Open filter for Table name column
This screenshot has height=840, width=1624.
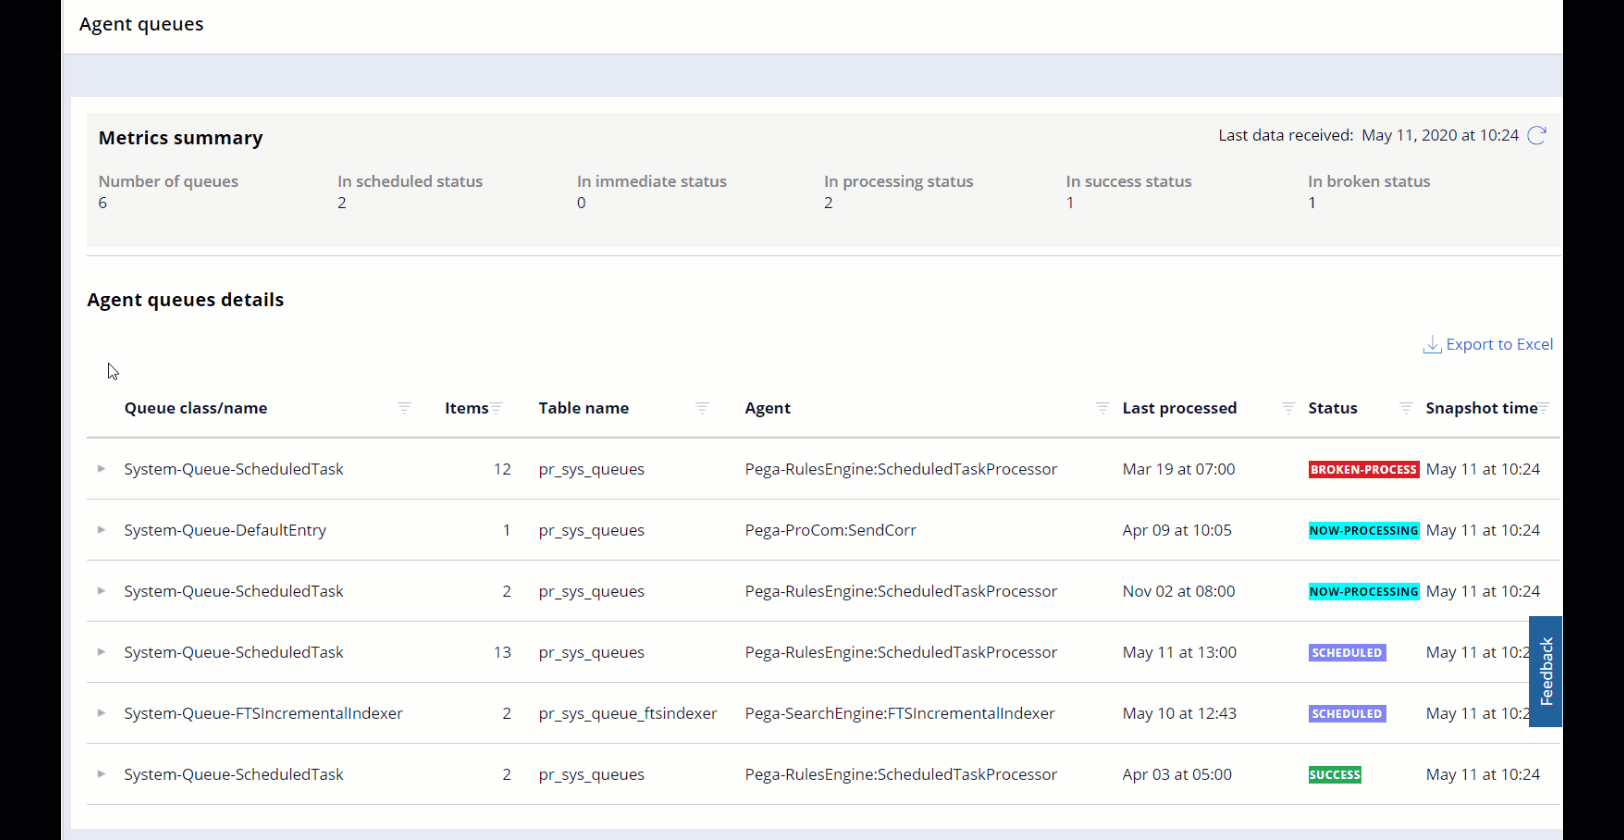click(x=702, y=408)
